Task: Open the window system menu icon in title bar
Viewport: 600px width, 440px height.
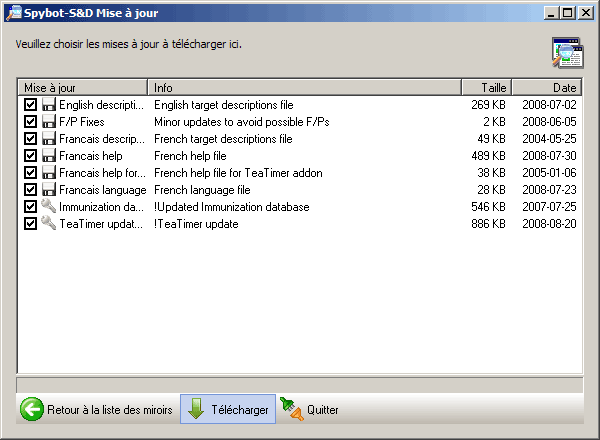Action: point(12,13)
